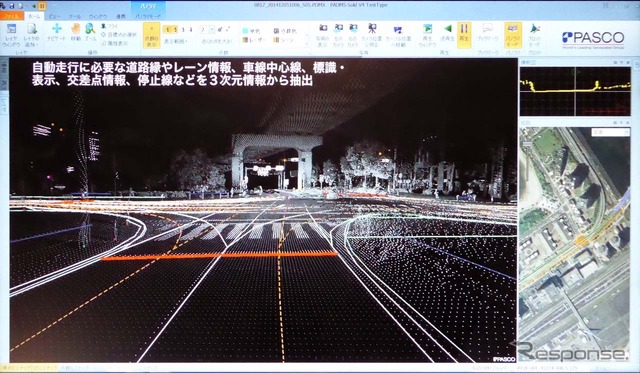Select the Laser (レーザー) color option
Image resolution: width=640 pixels, height=373 pixels.
click(254, 40)
